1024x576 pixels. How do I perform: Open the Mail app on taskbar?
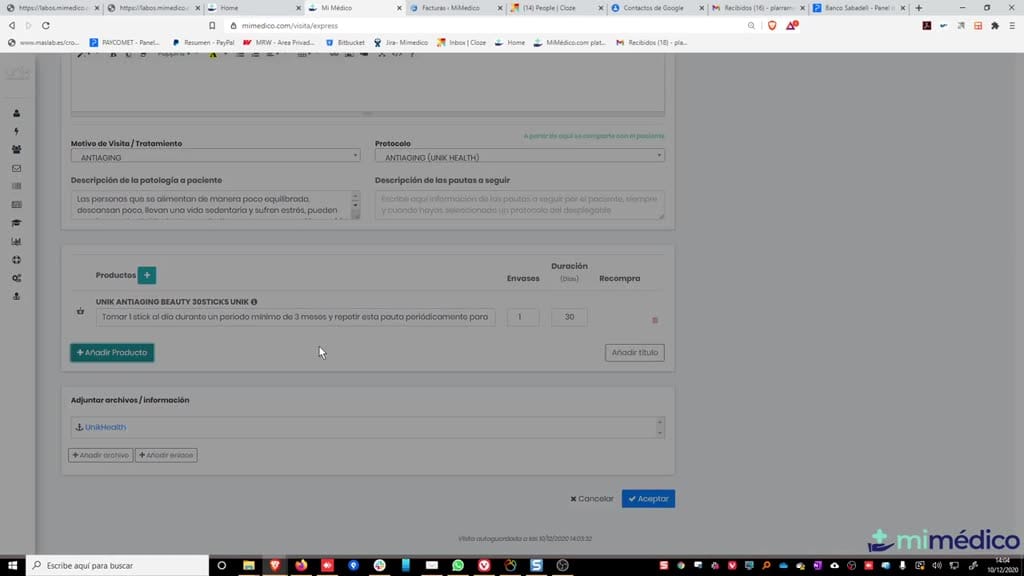click(432, 565)
